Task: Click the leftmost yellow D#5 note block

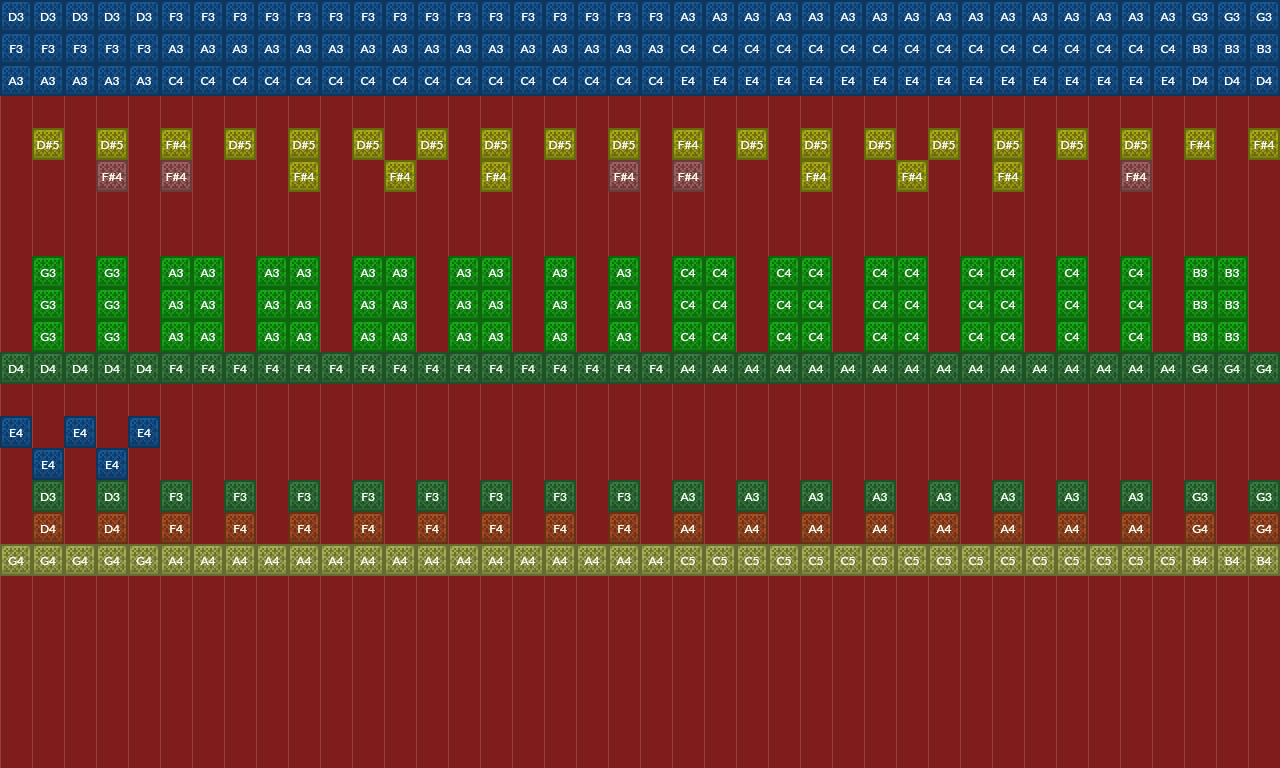Action: click(x=48, y=145)
